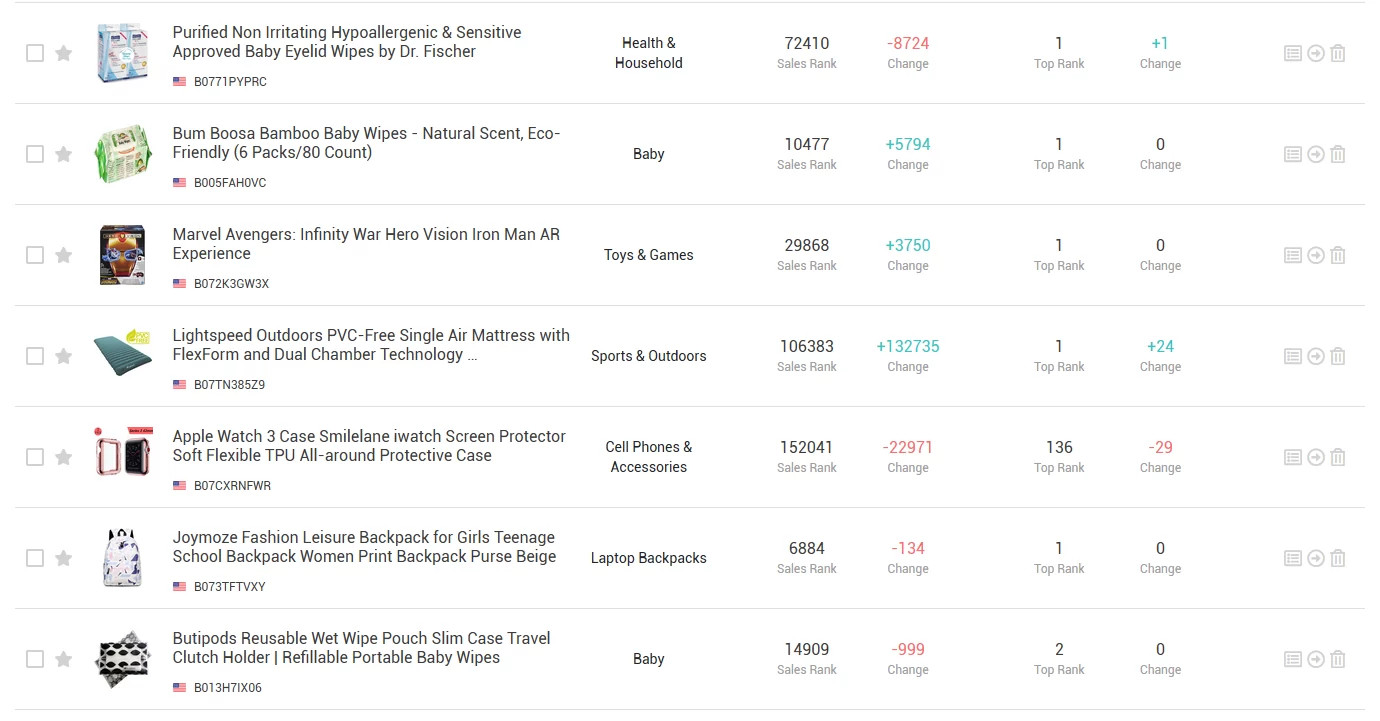Check the Butipods Wet Wipe Pouch row

35,659
